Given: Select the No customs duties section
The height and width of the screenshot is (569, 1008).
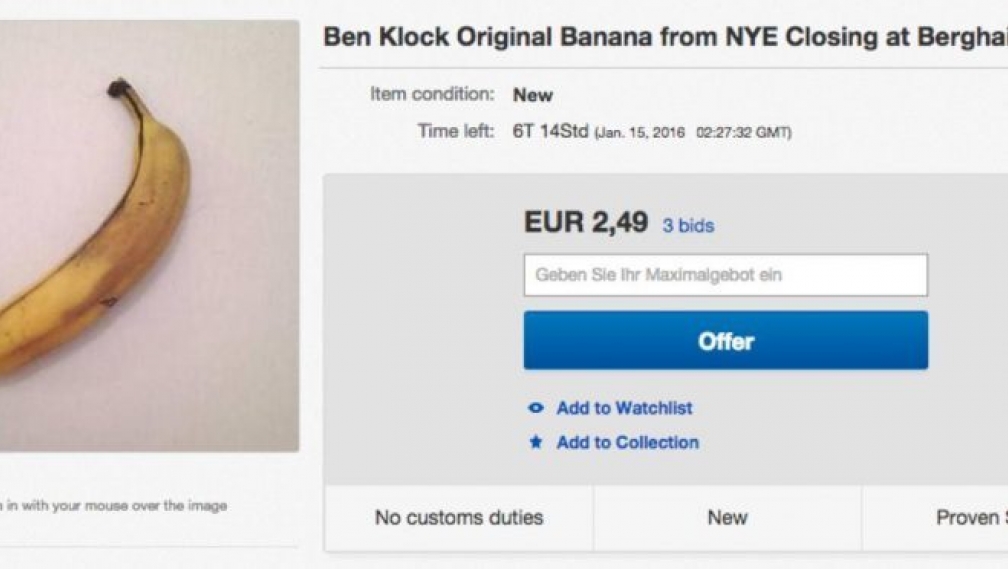Looking at the screenshot, I should (459, 518).
